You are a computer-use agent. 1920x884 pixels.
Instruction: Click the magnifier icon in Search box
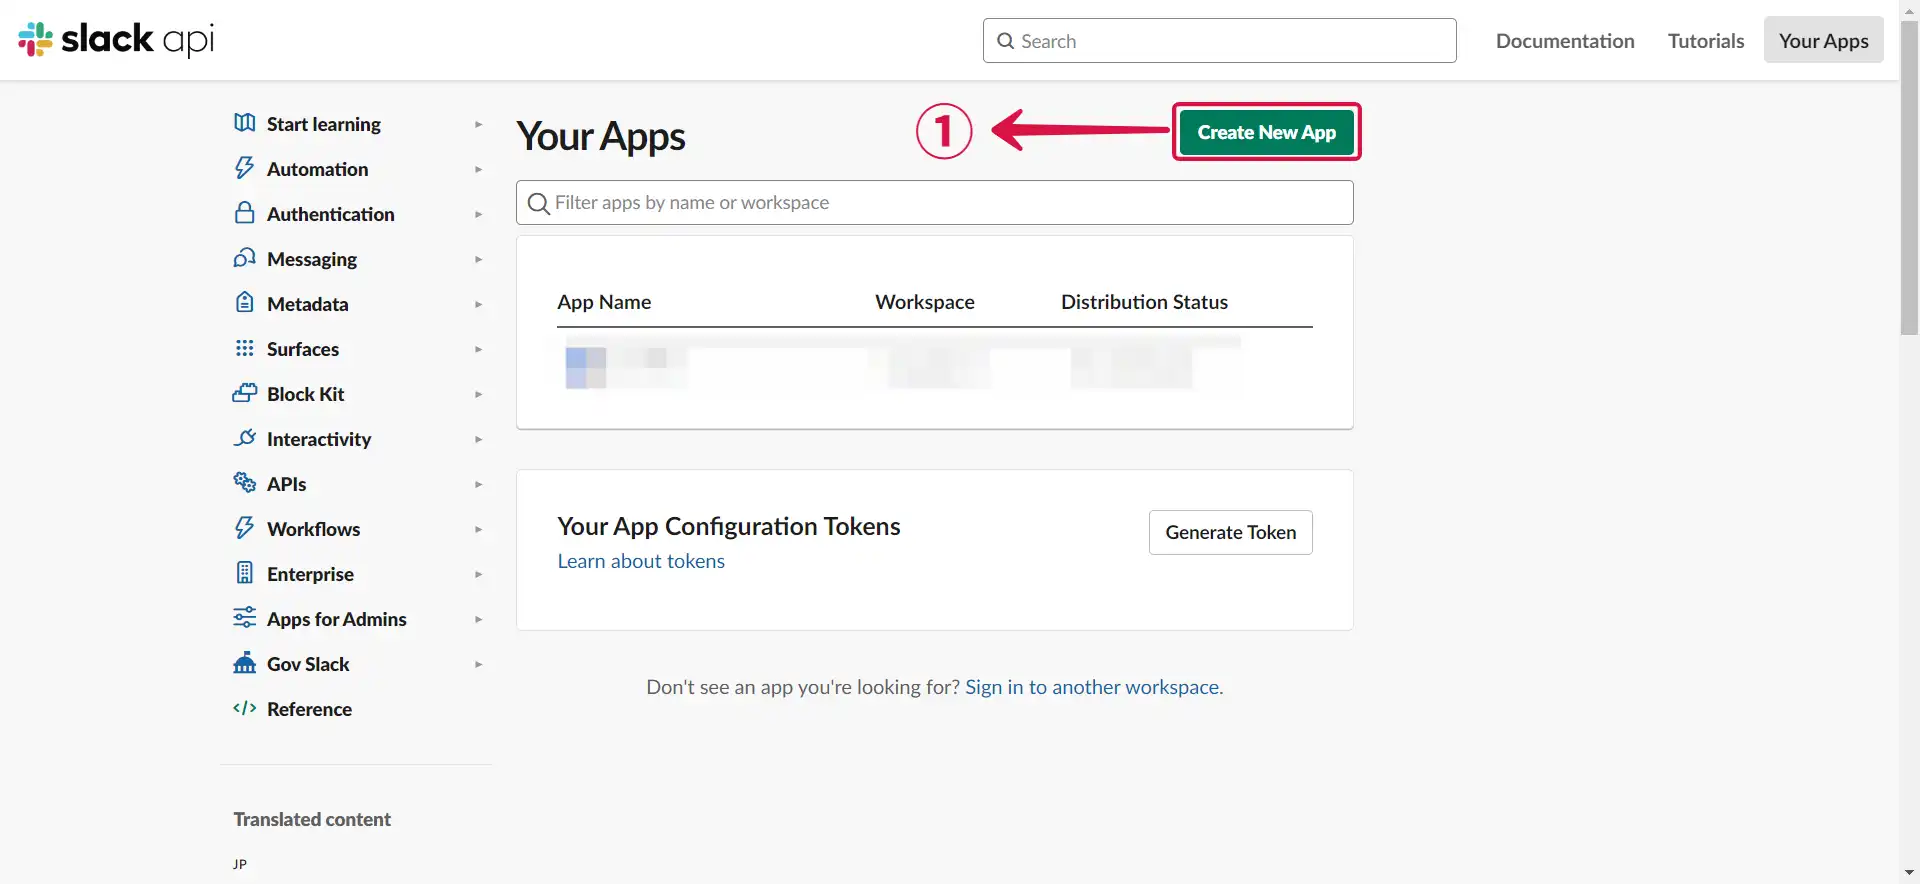coord(1005,41)
